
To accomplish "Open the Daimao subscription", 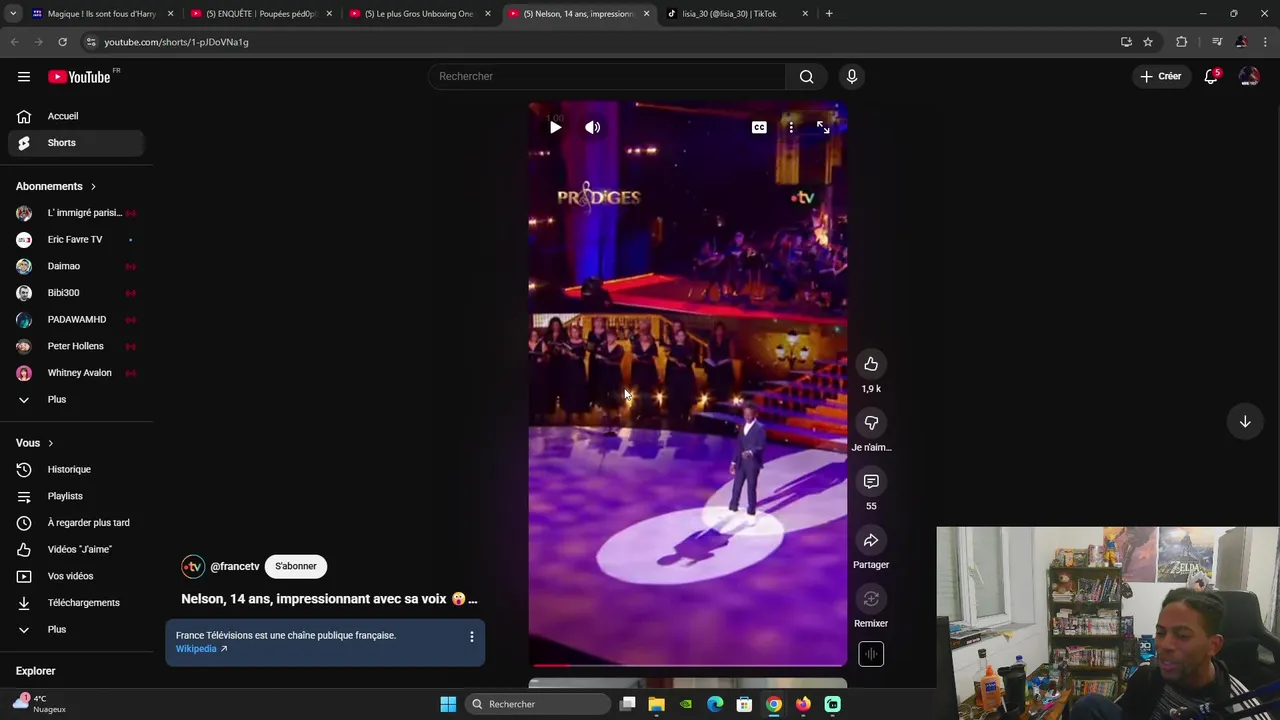I will pos(77,266).
